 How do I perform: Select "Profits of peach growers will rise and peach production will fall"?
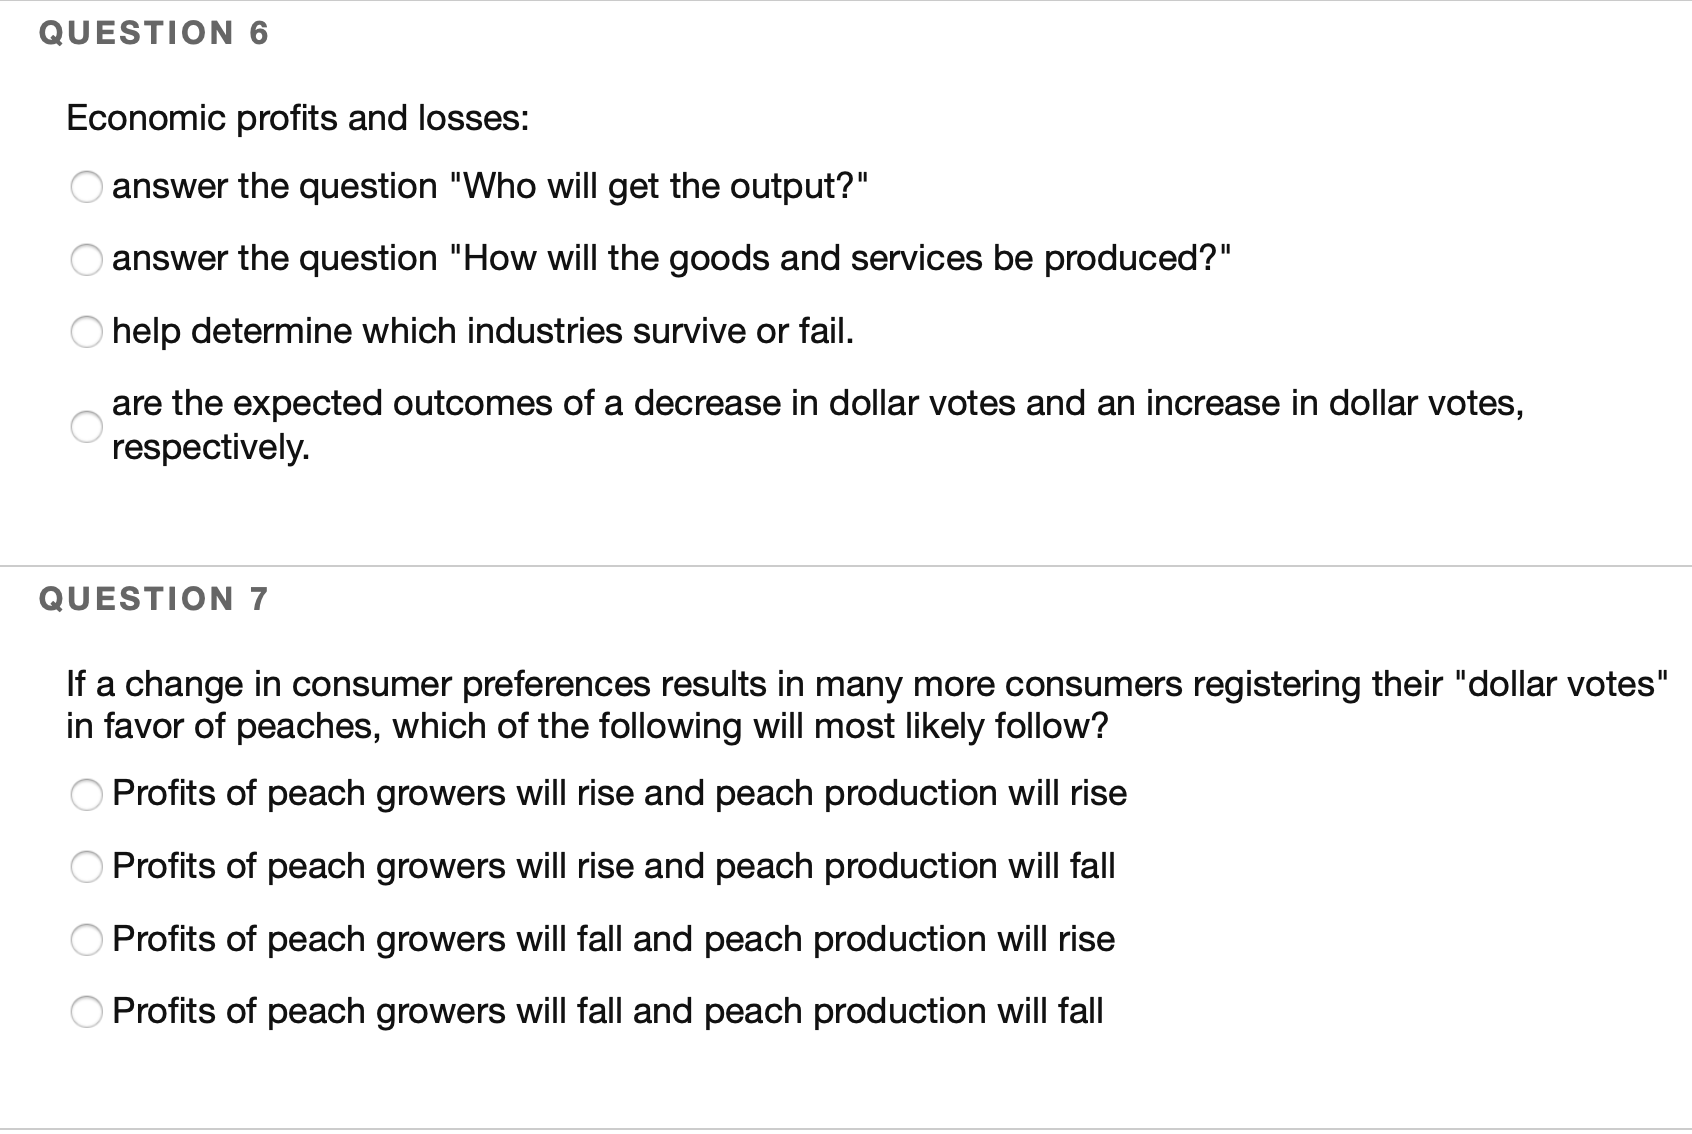coord(87,867)
